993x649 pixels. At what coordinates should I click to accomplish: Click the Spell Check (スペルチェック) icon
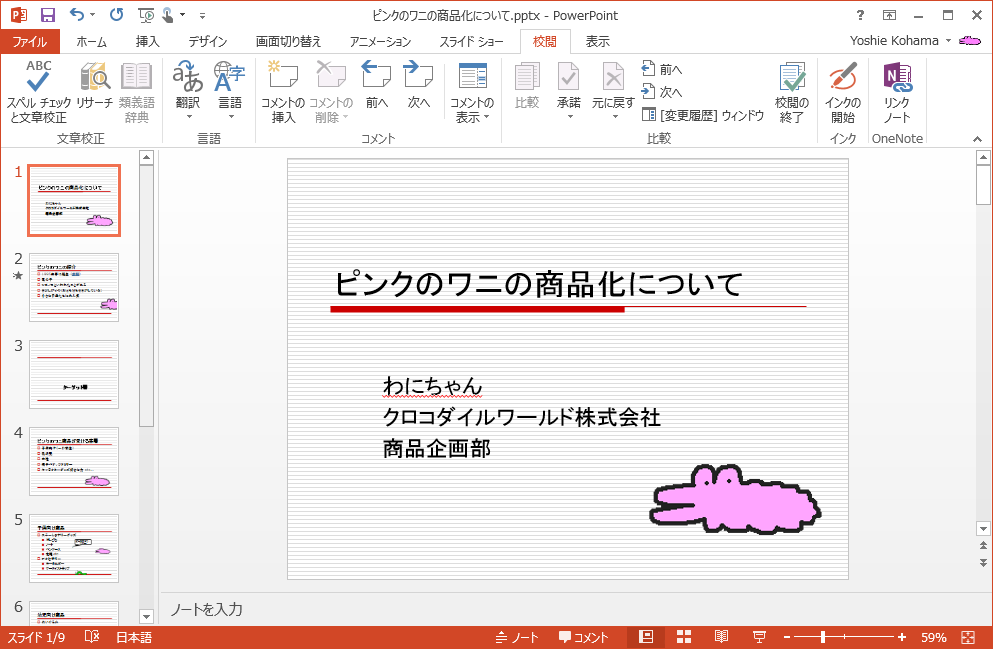(x=38, y=80)
